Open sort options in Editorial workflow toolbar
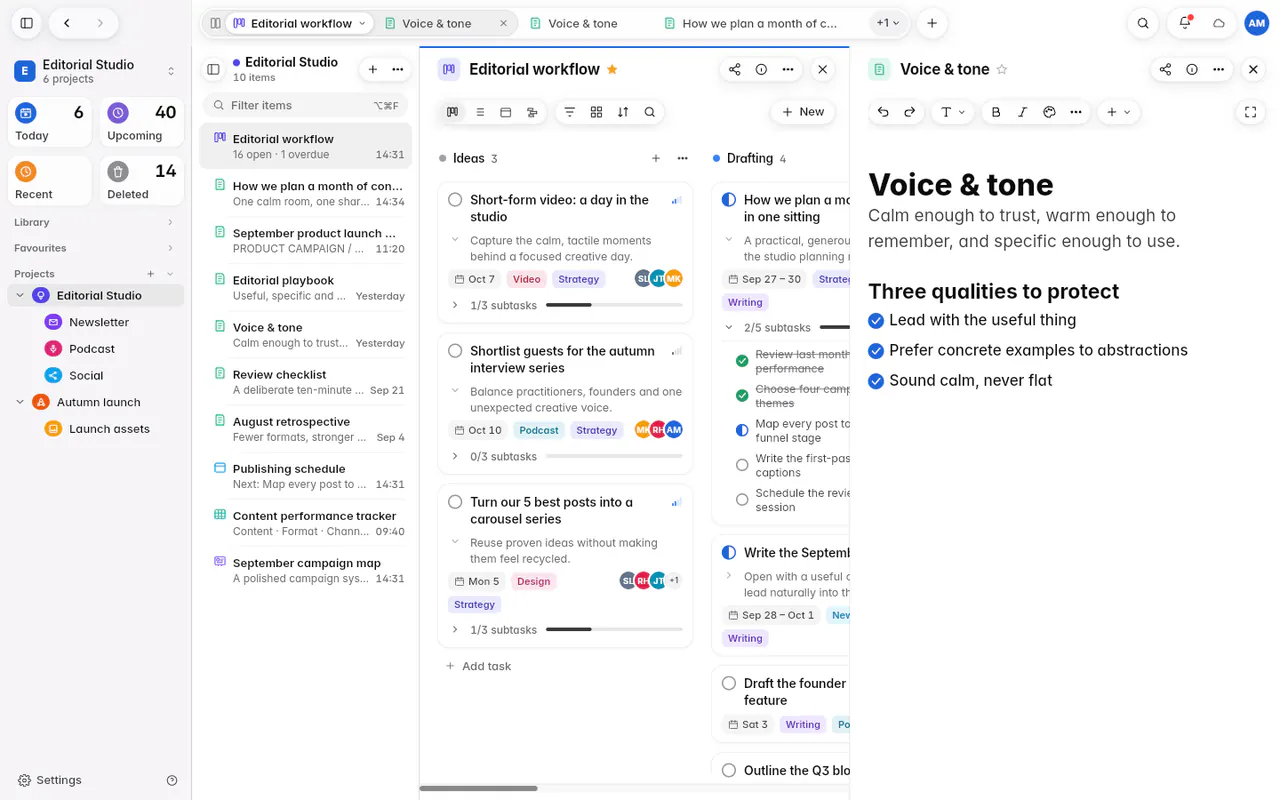Viewport: 1280px width, 800px height. (x=623, y=112)
